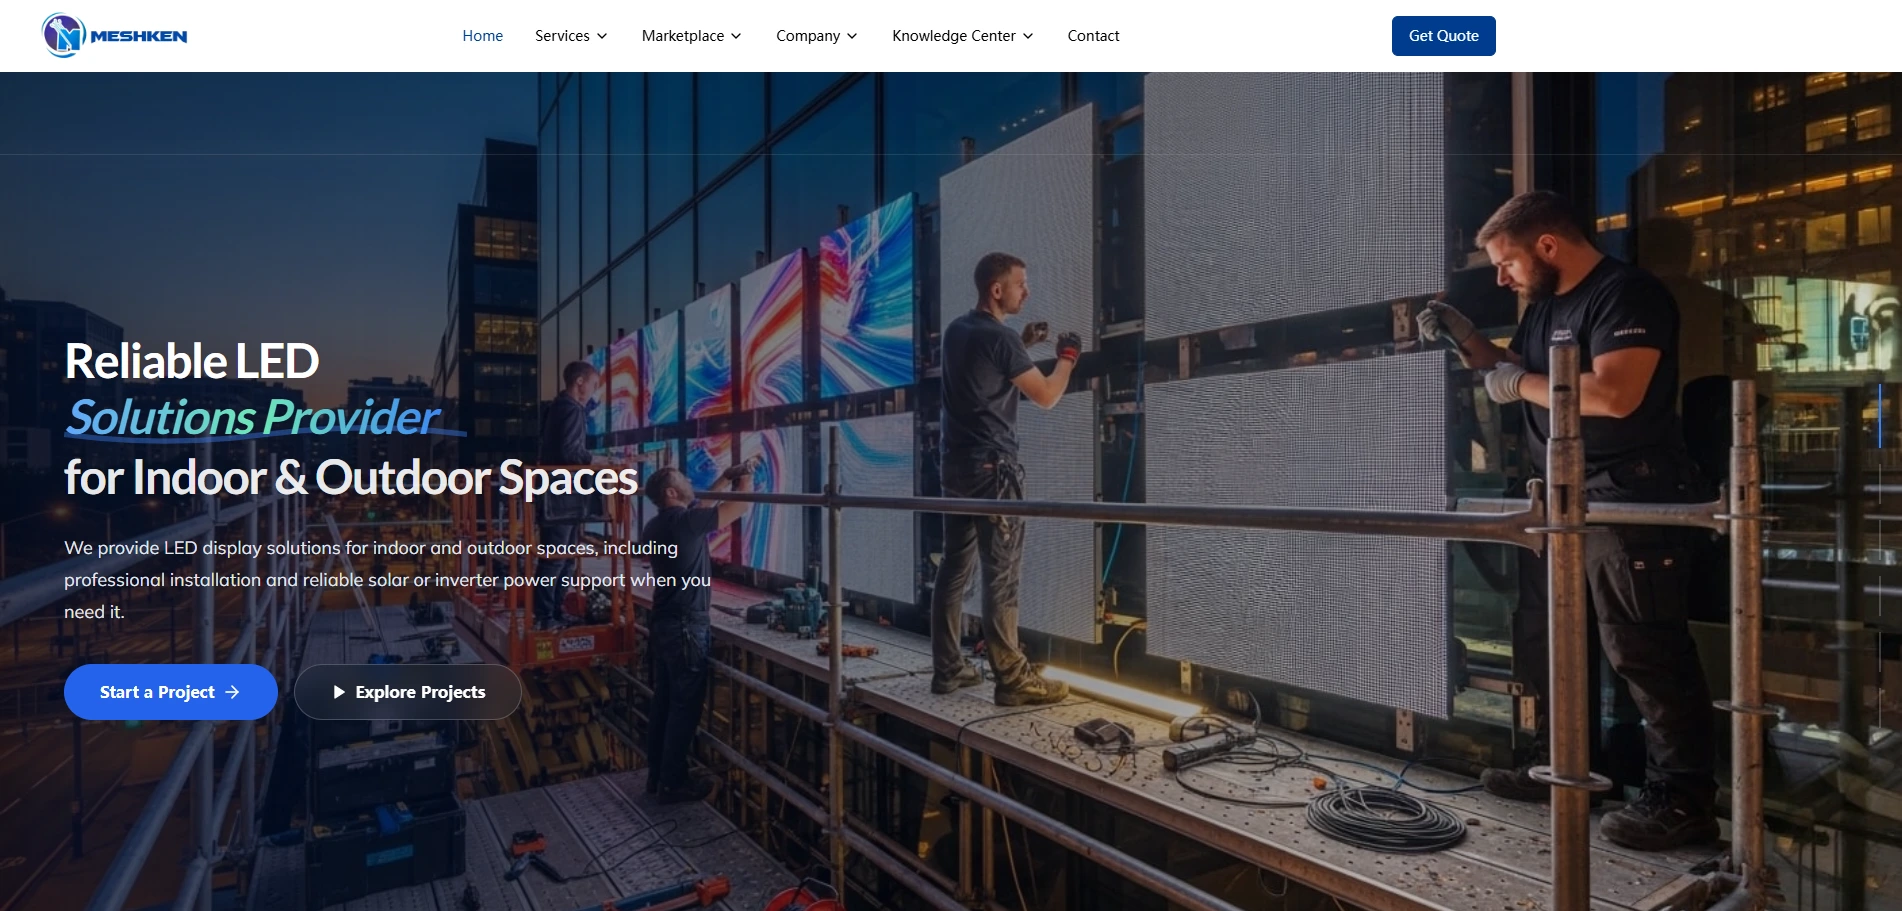Expand the Services dropdown chevron
The width and height of the screenshot is (1902, 911).
point(602,36)
